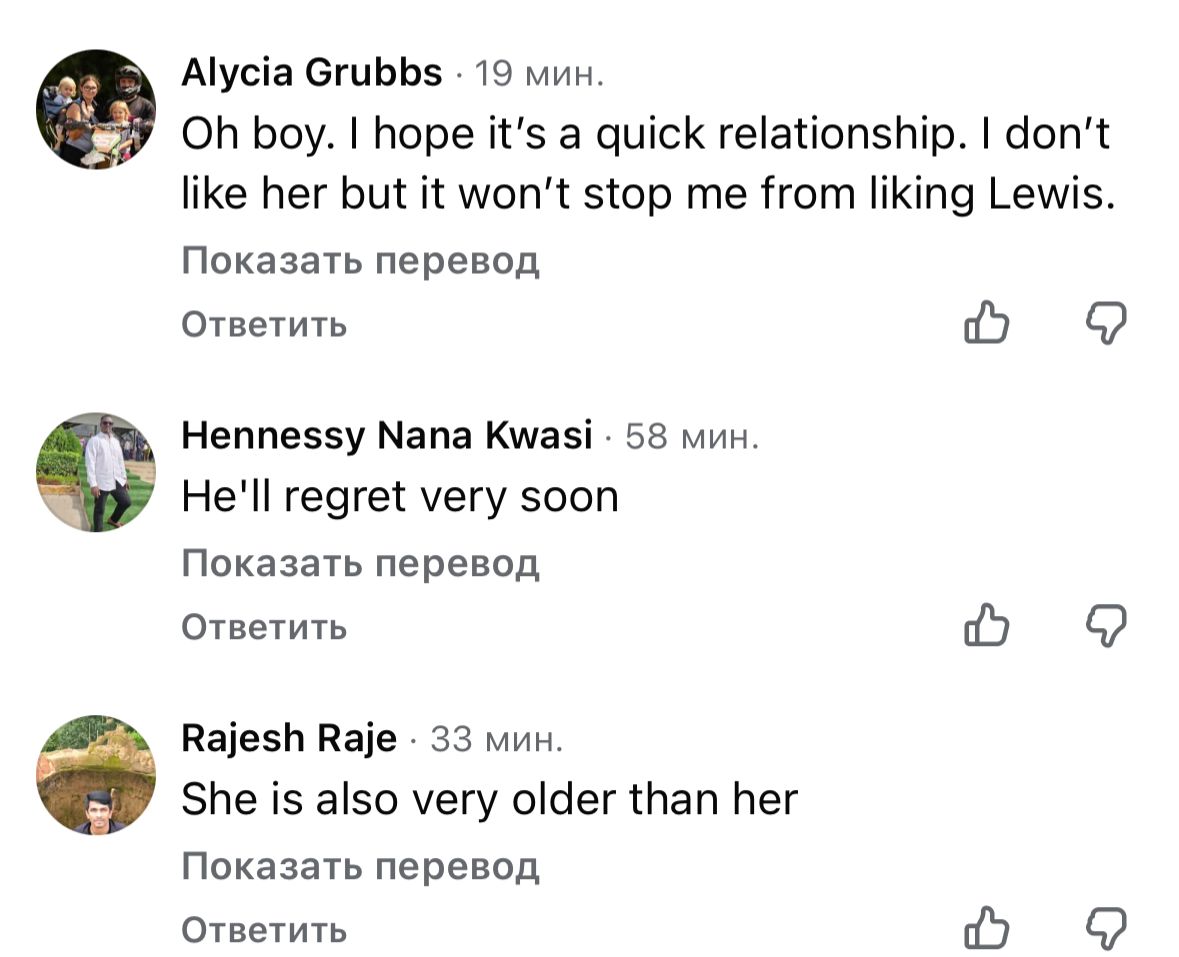1179x957 pixels.
Task: Reply to Rajesh Raje via Ответить
Action: pyautogui.click(x=264, y=930)
